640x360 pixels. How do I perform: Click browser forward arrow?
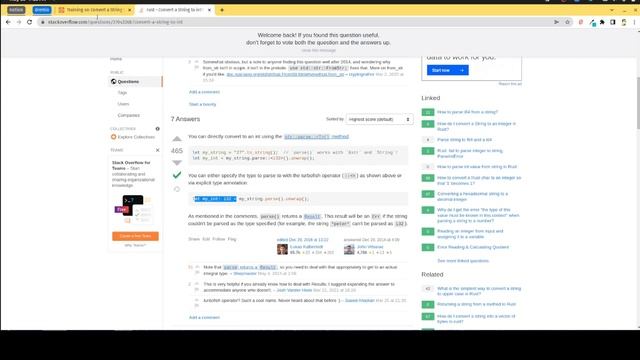tap(19, 22)
